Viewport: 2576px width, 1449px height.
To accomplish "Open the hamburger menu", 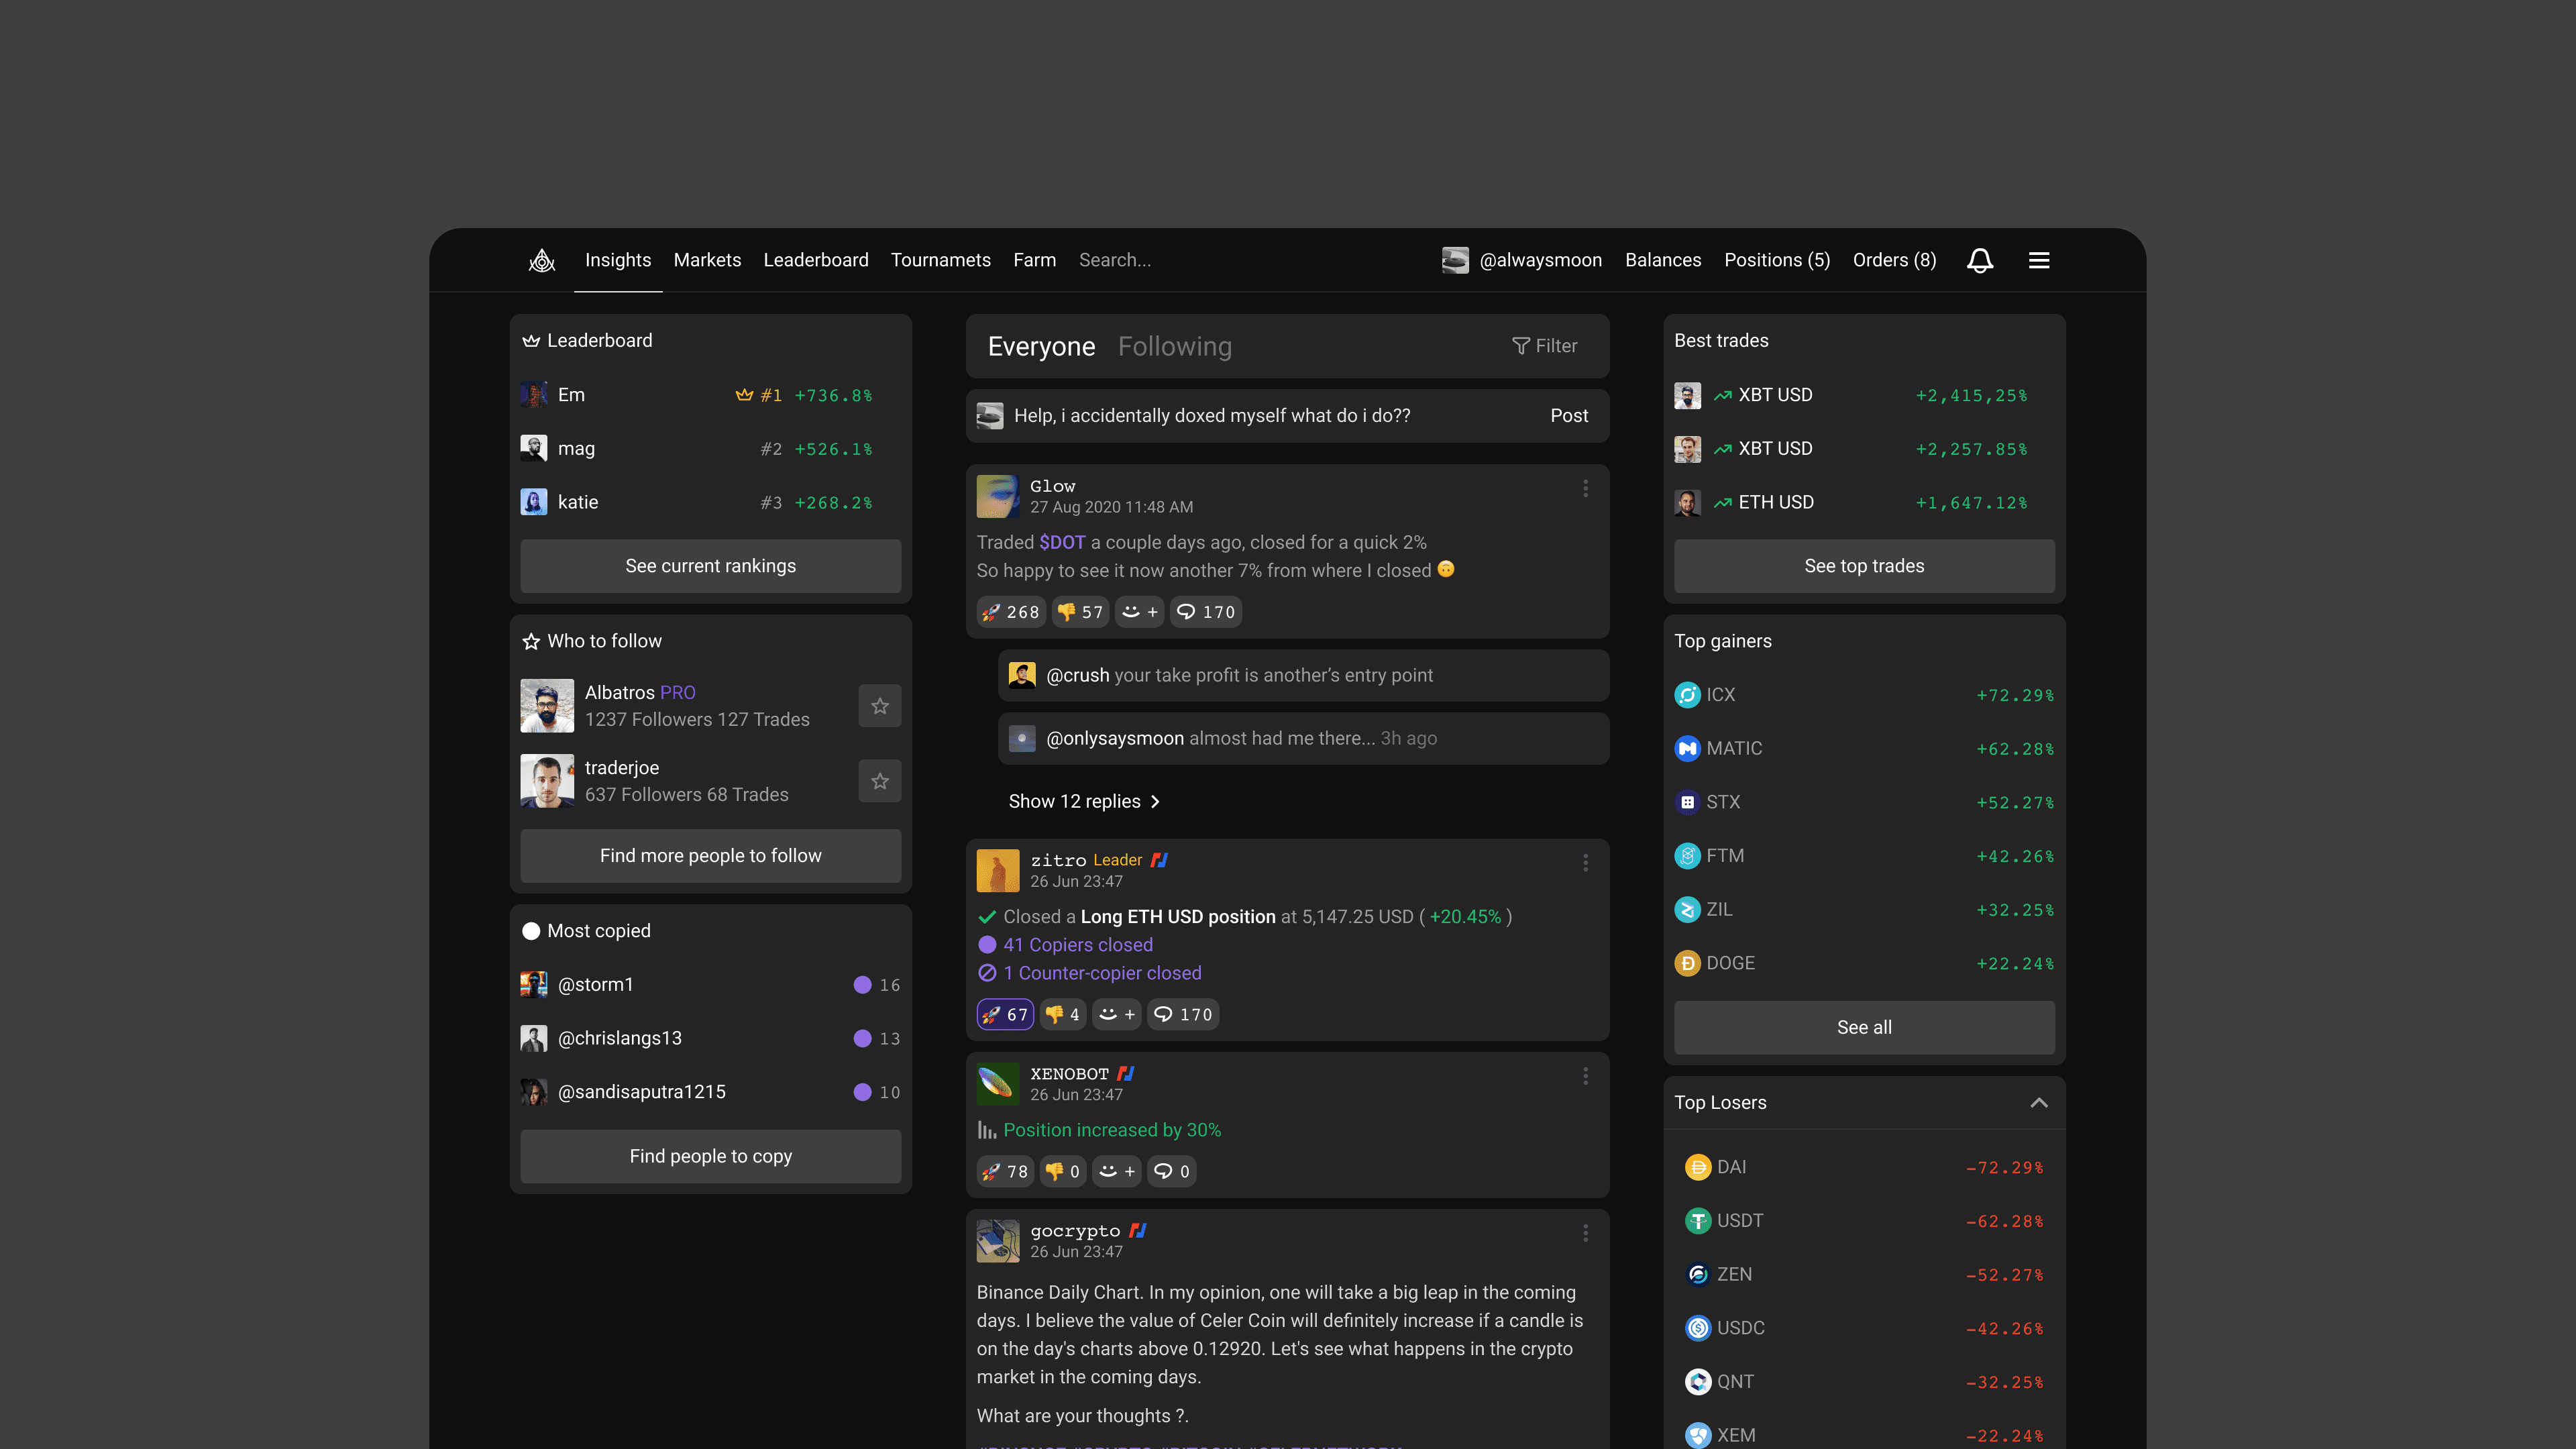I will pyautogui.click(x=2039, y=261).
